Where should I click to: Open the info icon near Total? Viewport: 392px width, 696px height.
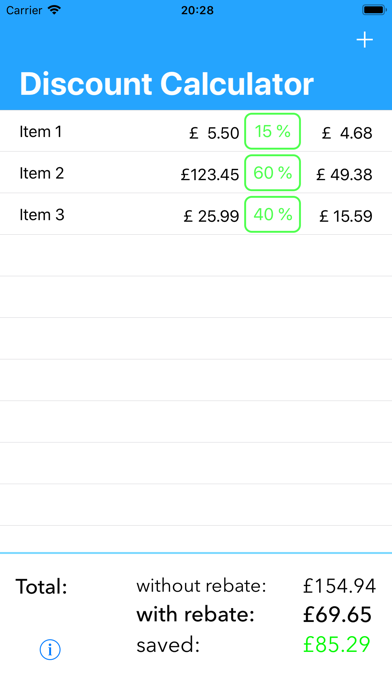(50, 650)
